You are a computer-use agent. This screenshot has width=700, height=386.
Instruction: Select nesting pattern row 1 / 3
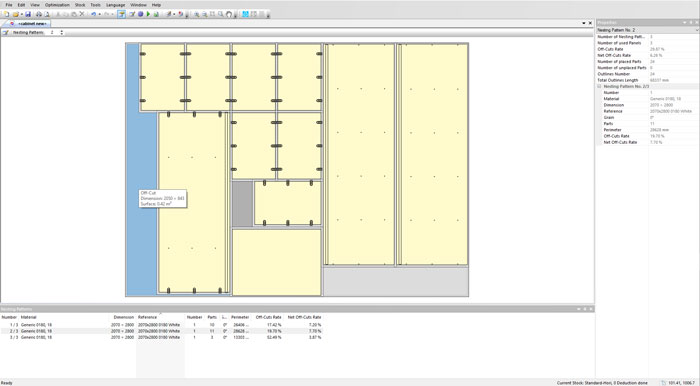(161, 325)
